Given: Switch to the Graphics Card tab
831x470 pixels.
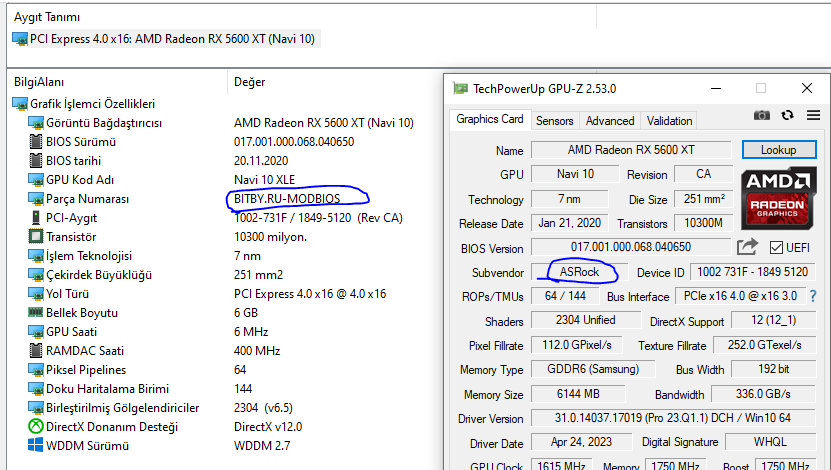Looking at the screenshot, I should point(490,120).
